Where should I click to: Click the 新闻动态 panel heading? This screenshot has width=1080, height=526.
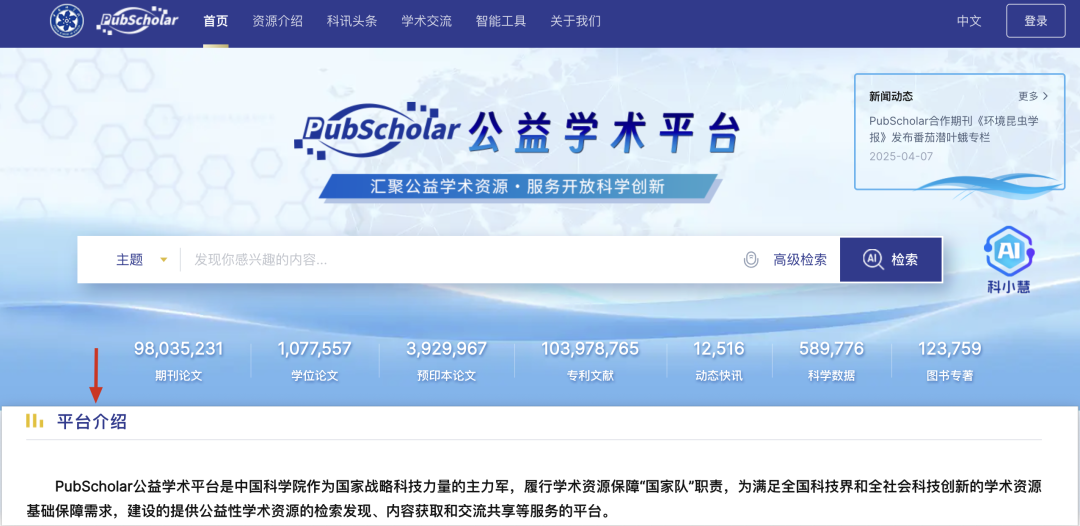(x=891, y=96)
